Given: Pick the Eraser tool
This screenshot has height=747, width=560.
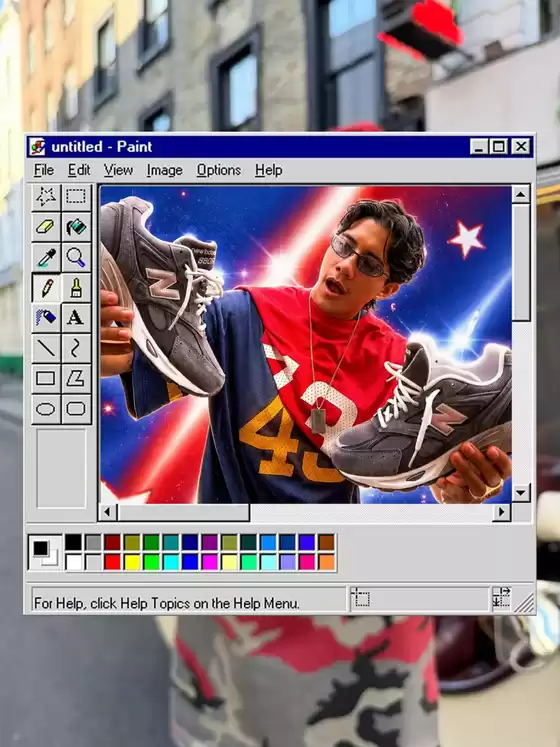Looking at the screenshot, I should coord(46,227).
